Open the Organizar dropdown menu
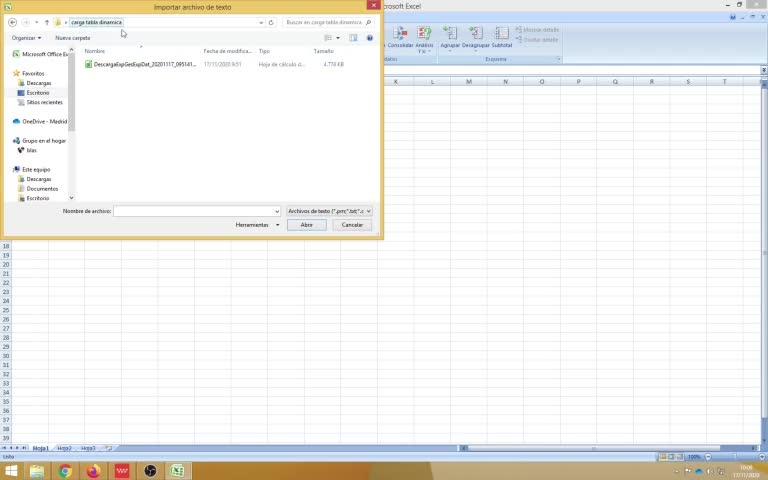768x480 pixels. click(x=26, y=38)
